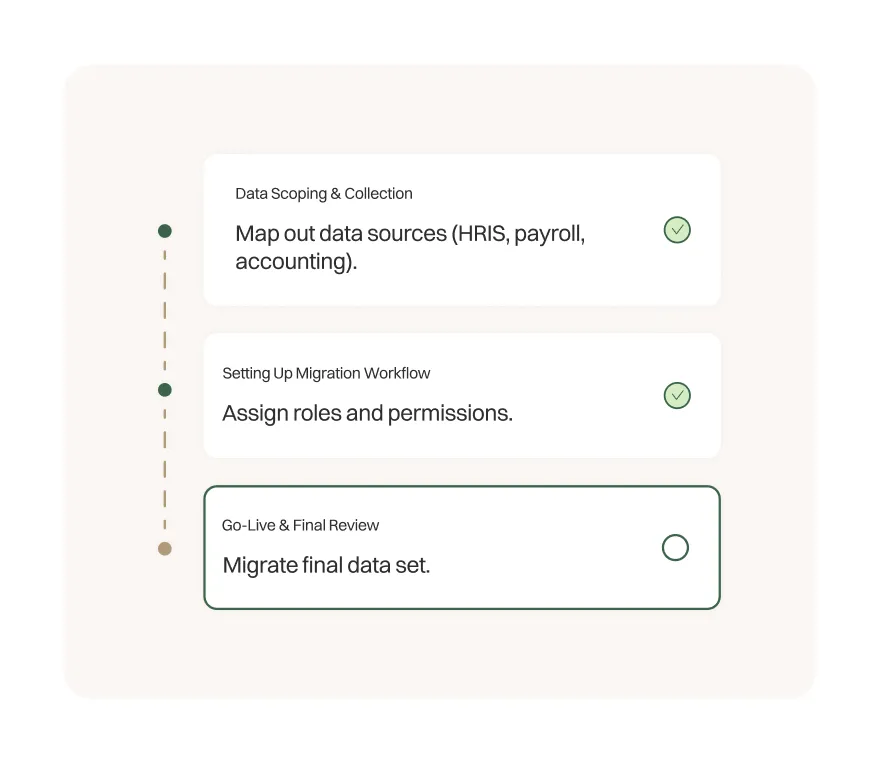Click the "Migrate final data set." text
Image resolution: width=880 pixels, height=763 pixels.
pos(326,565)
